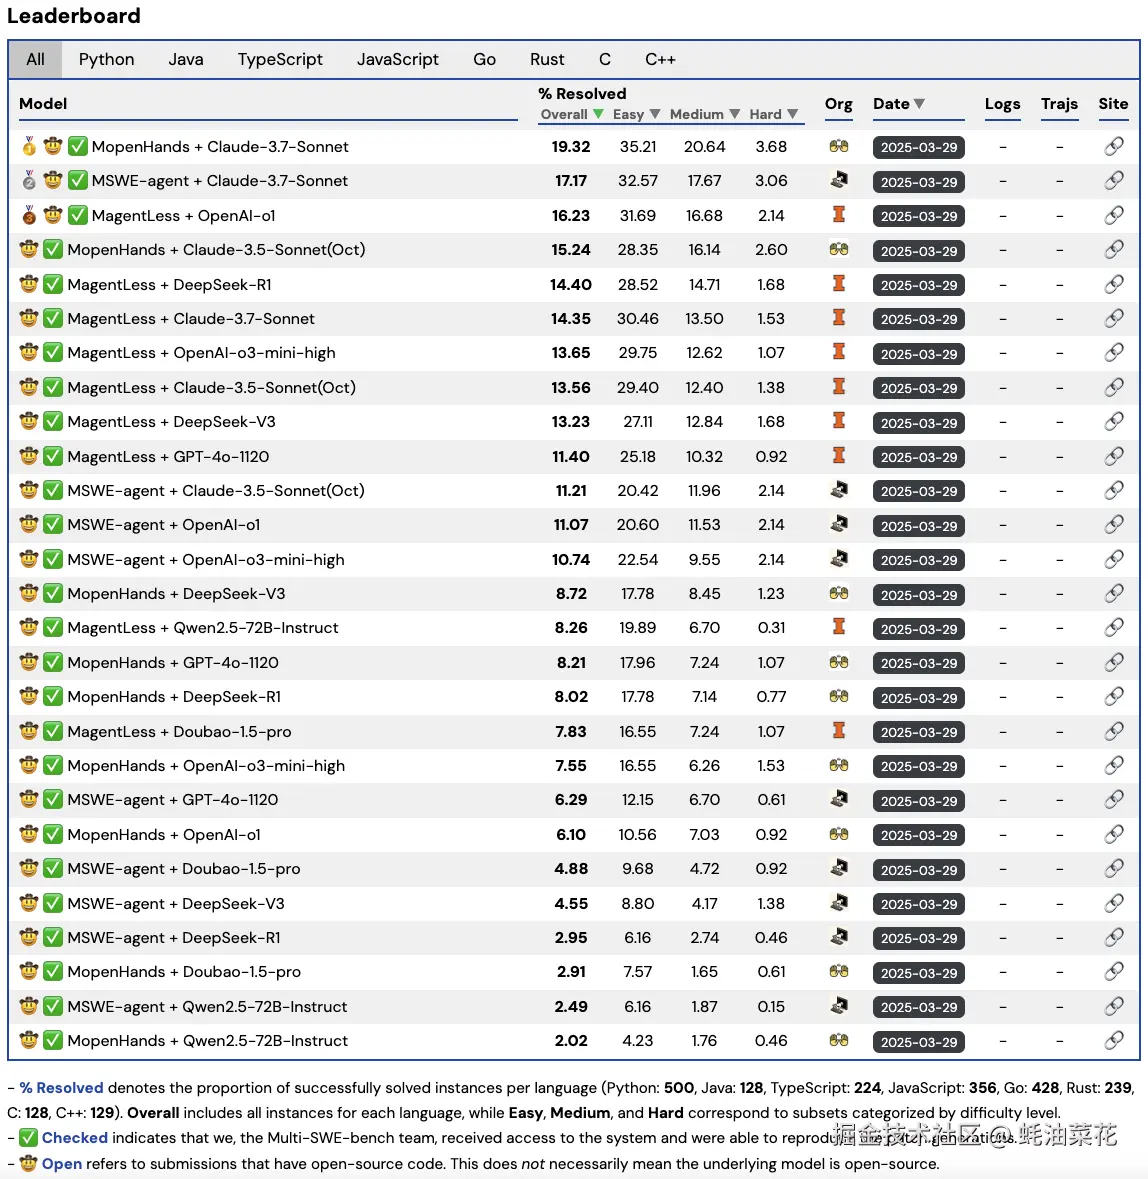Screen dimensions: 1148x1179
Task: Click org icon for MSWE-agent + GPT-4o-1120
Action: (839, 799)
